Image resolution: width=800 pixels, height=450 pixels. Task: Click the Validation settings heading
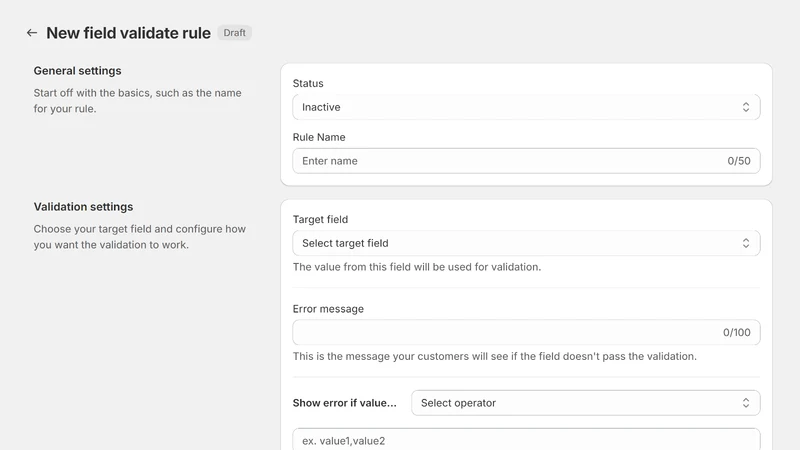[x=83, y=207]
